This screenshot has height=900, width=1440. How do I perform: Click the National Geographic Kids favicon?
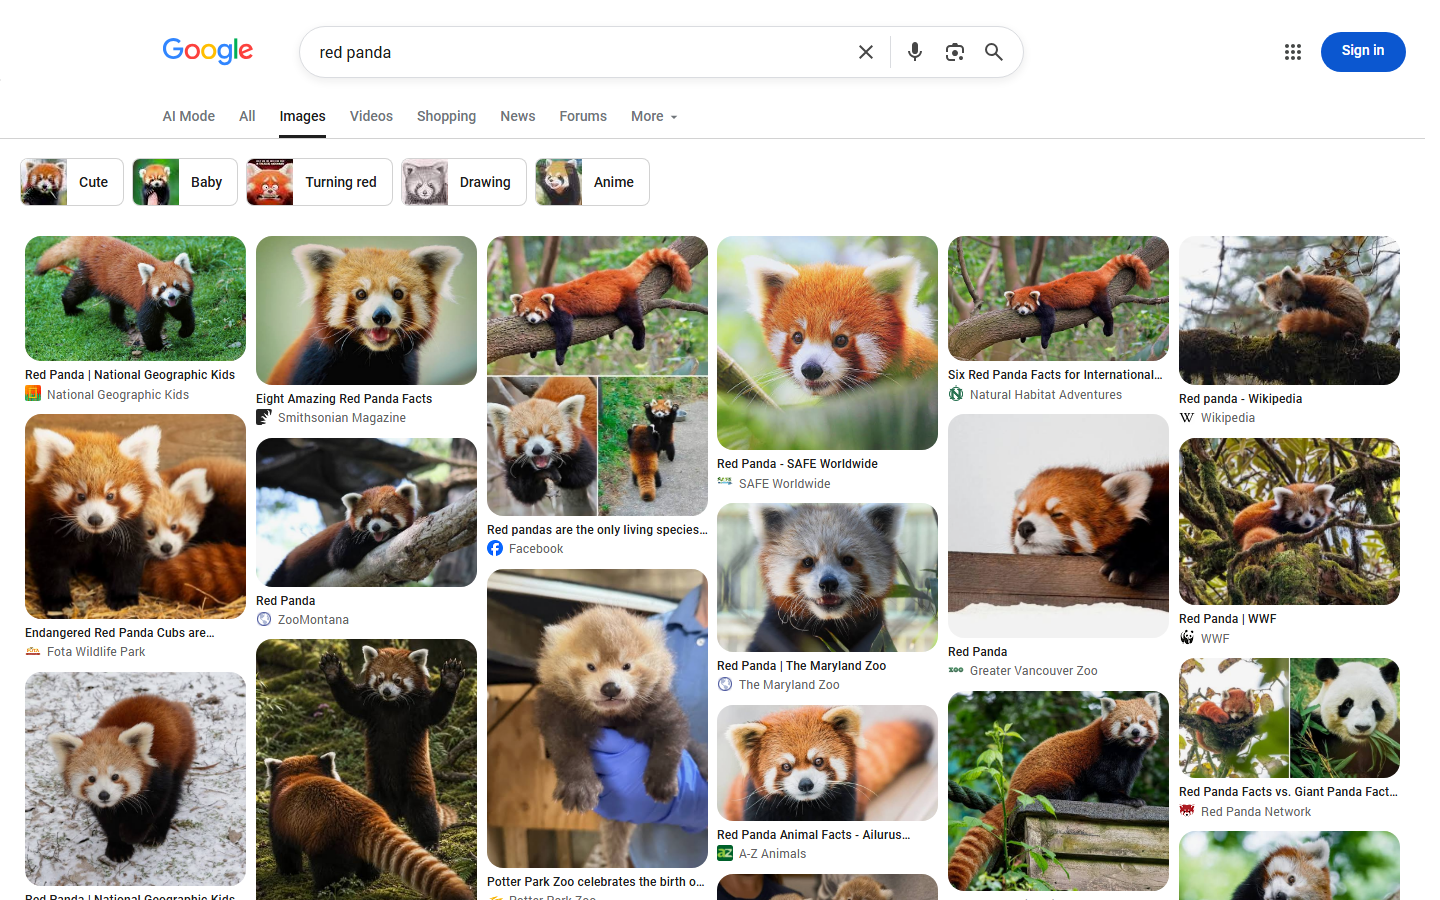(x=33, y=394)
